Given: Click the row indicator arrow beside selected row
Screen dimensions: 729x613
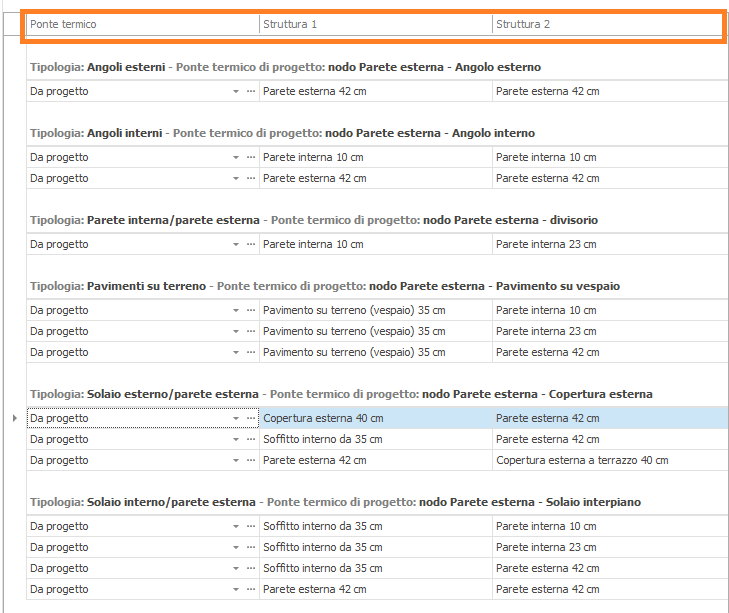Looking at the screenshot, I should pyautogui.click(x=14, y=418).
